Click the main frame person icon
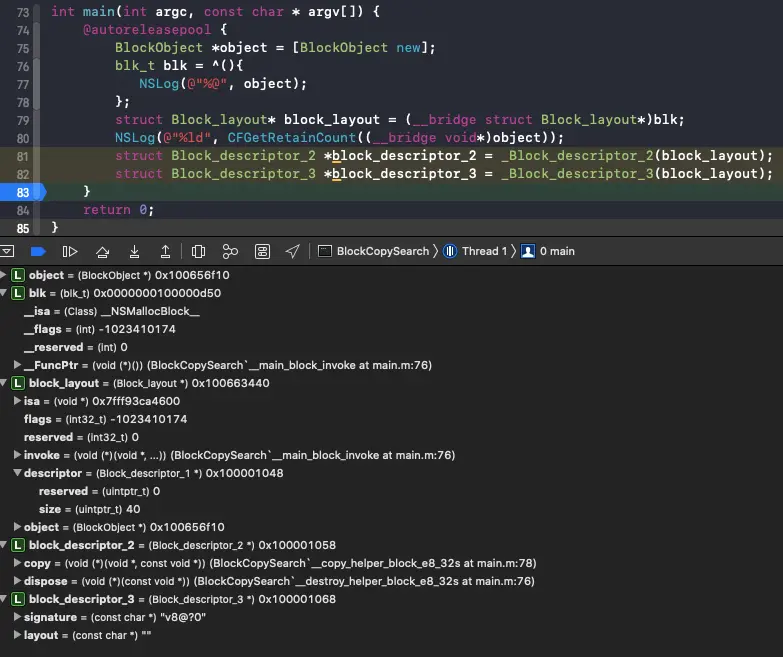 click(x=528, y=251)
